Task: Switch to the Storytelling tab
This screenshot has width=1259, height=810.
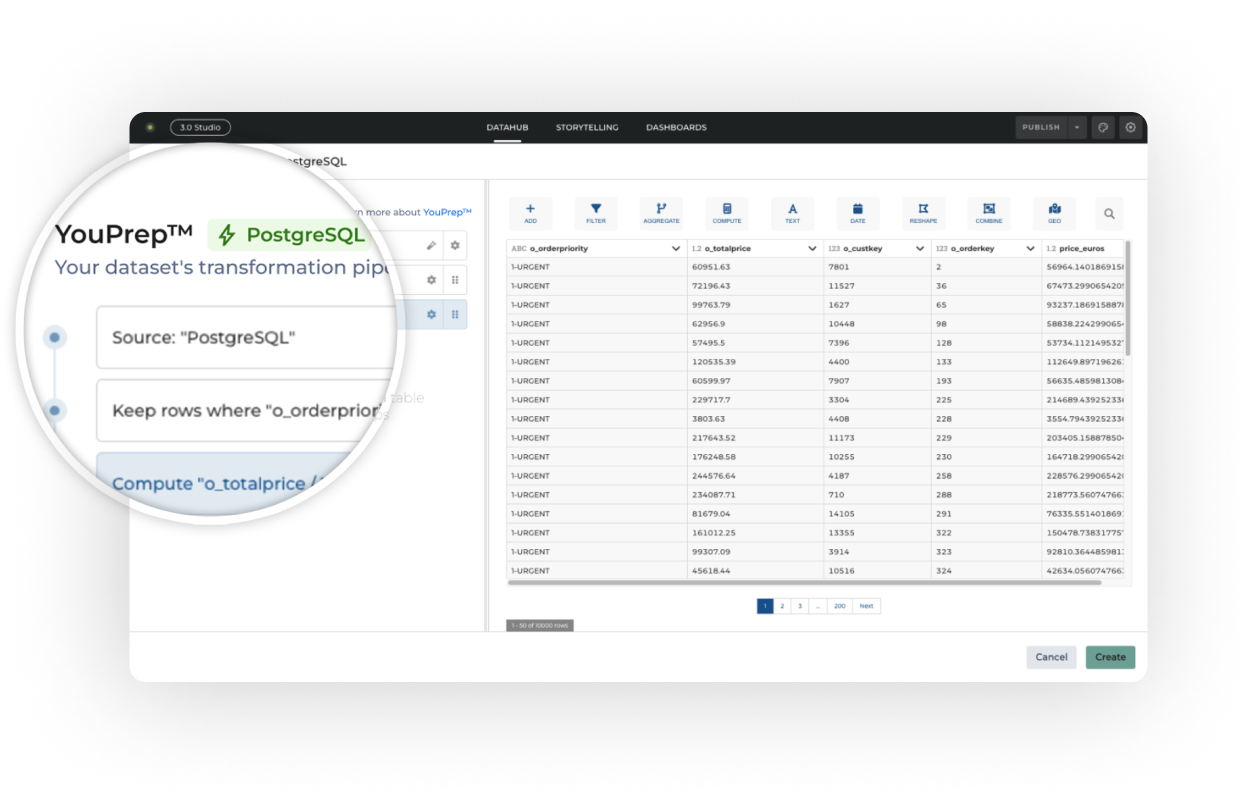Action: tap(587, 127)
